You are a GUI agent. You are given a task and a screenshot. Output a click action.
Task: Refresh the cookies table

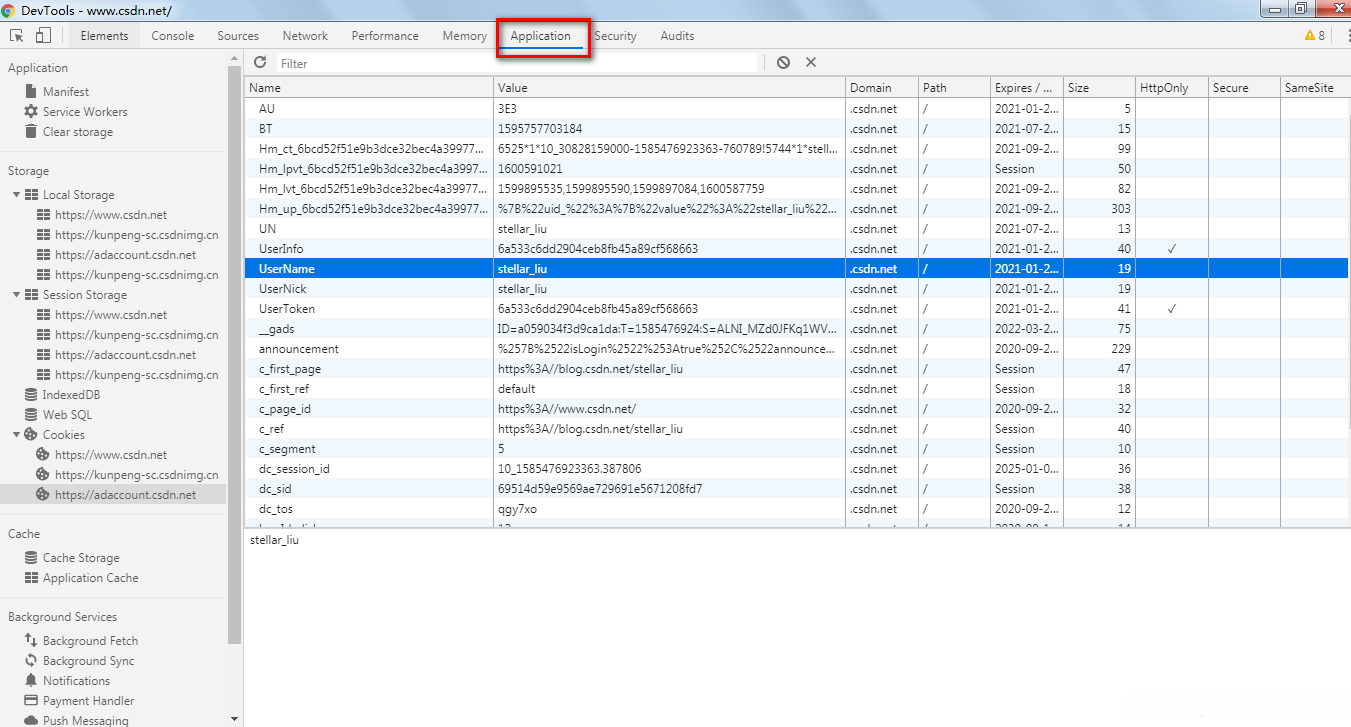click(260, 62)
